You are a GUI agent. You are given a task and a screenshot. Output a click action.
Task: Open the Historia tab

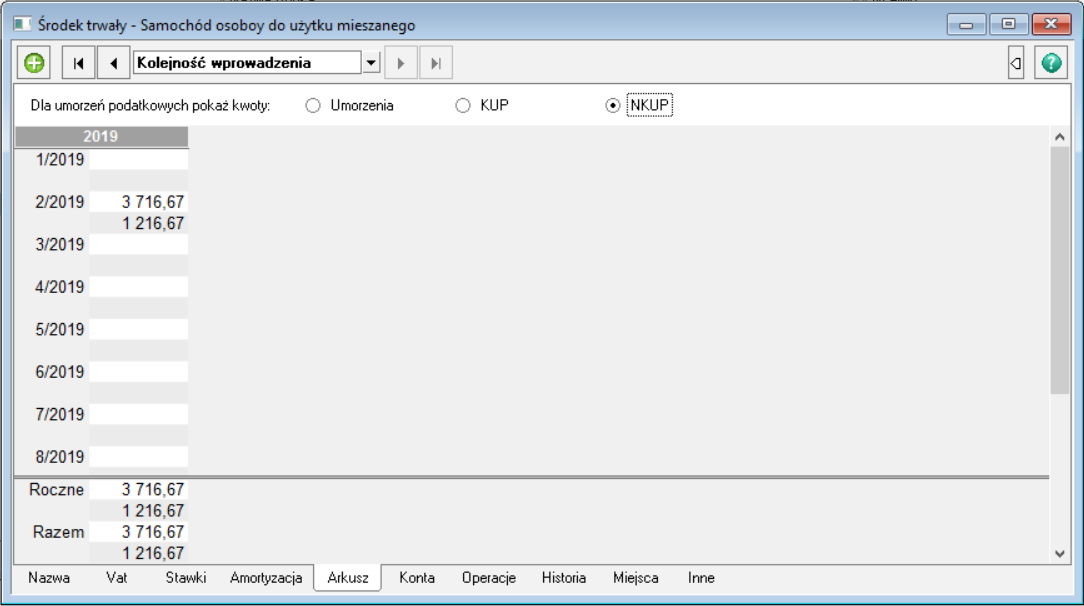click(x=564, y=578)
